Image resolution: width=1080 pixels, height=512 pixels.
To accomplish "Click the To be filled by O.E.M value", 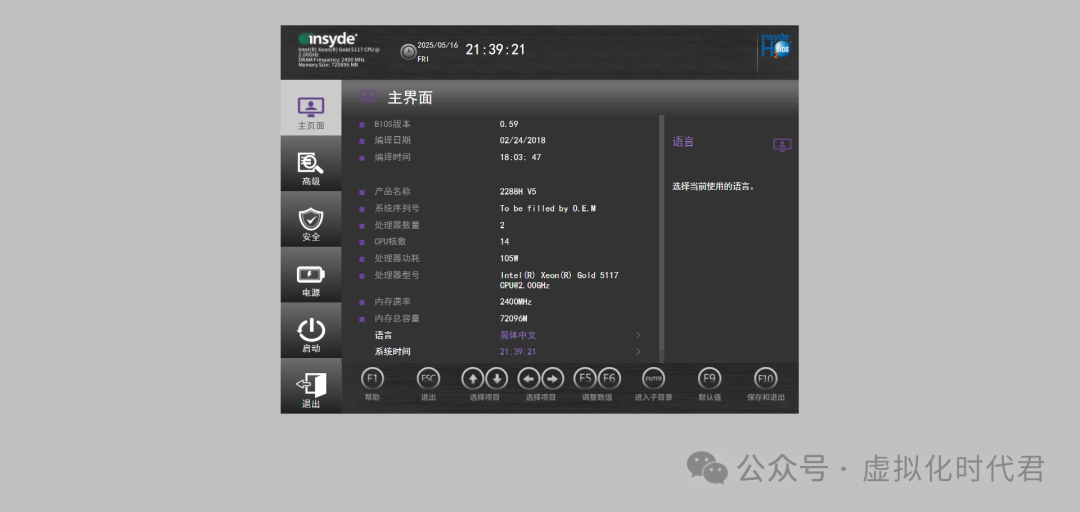I will click(x=548, y=208).
